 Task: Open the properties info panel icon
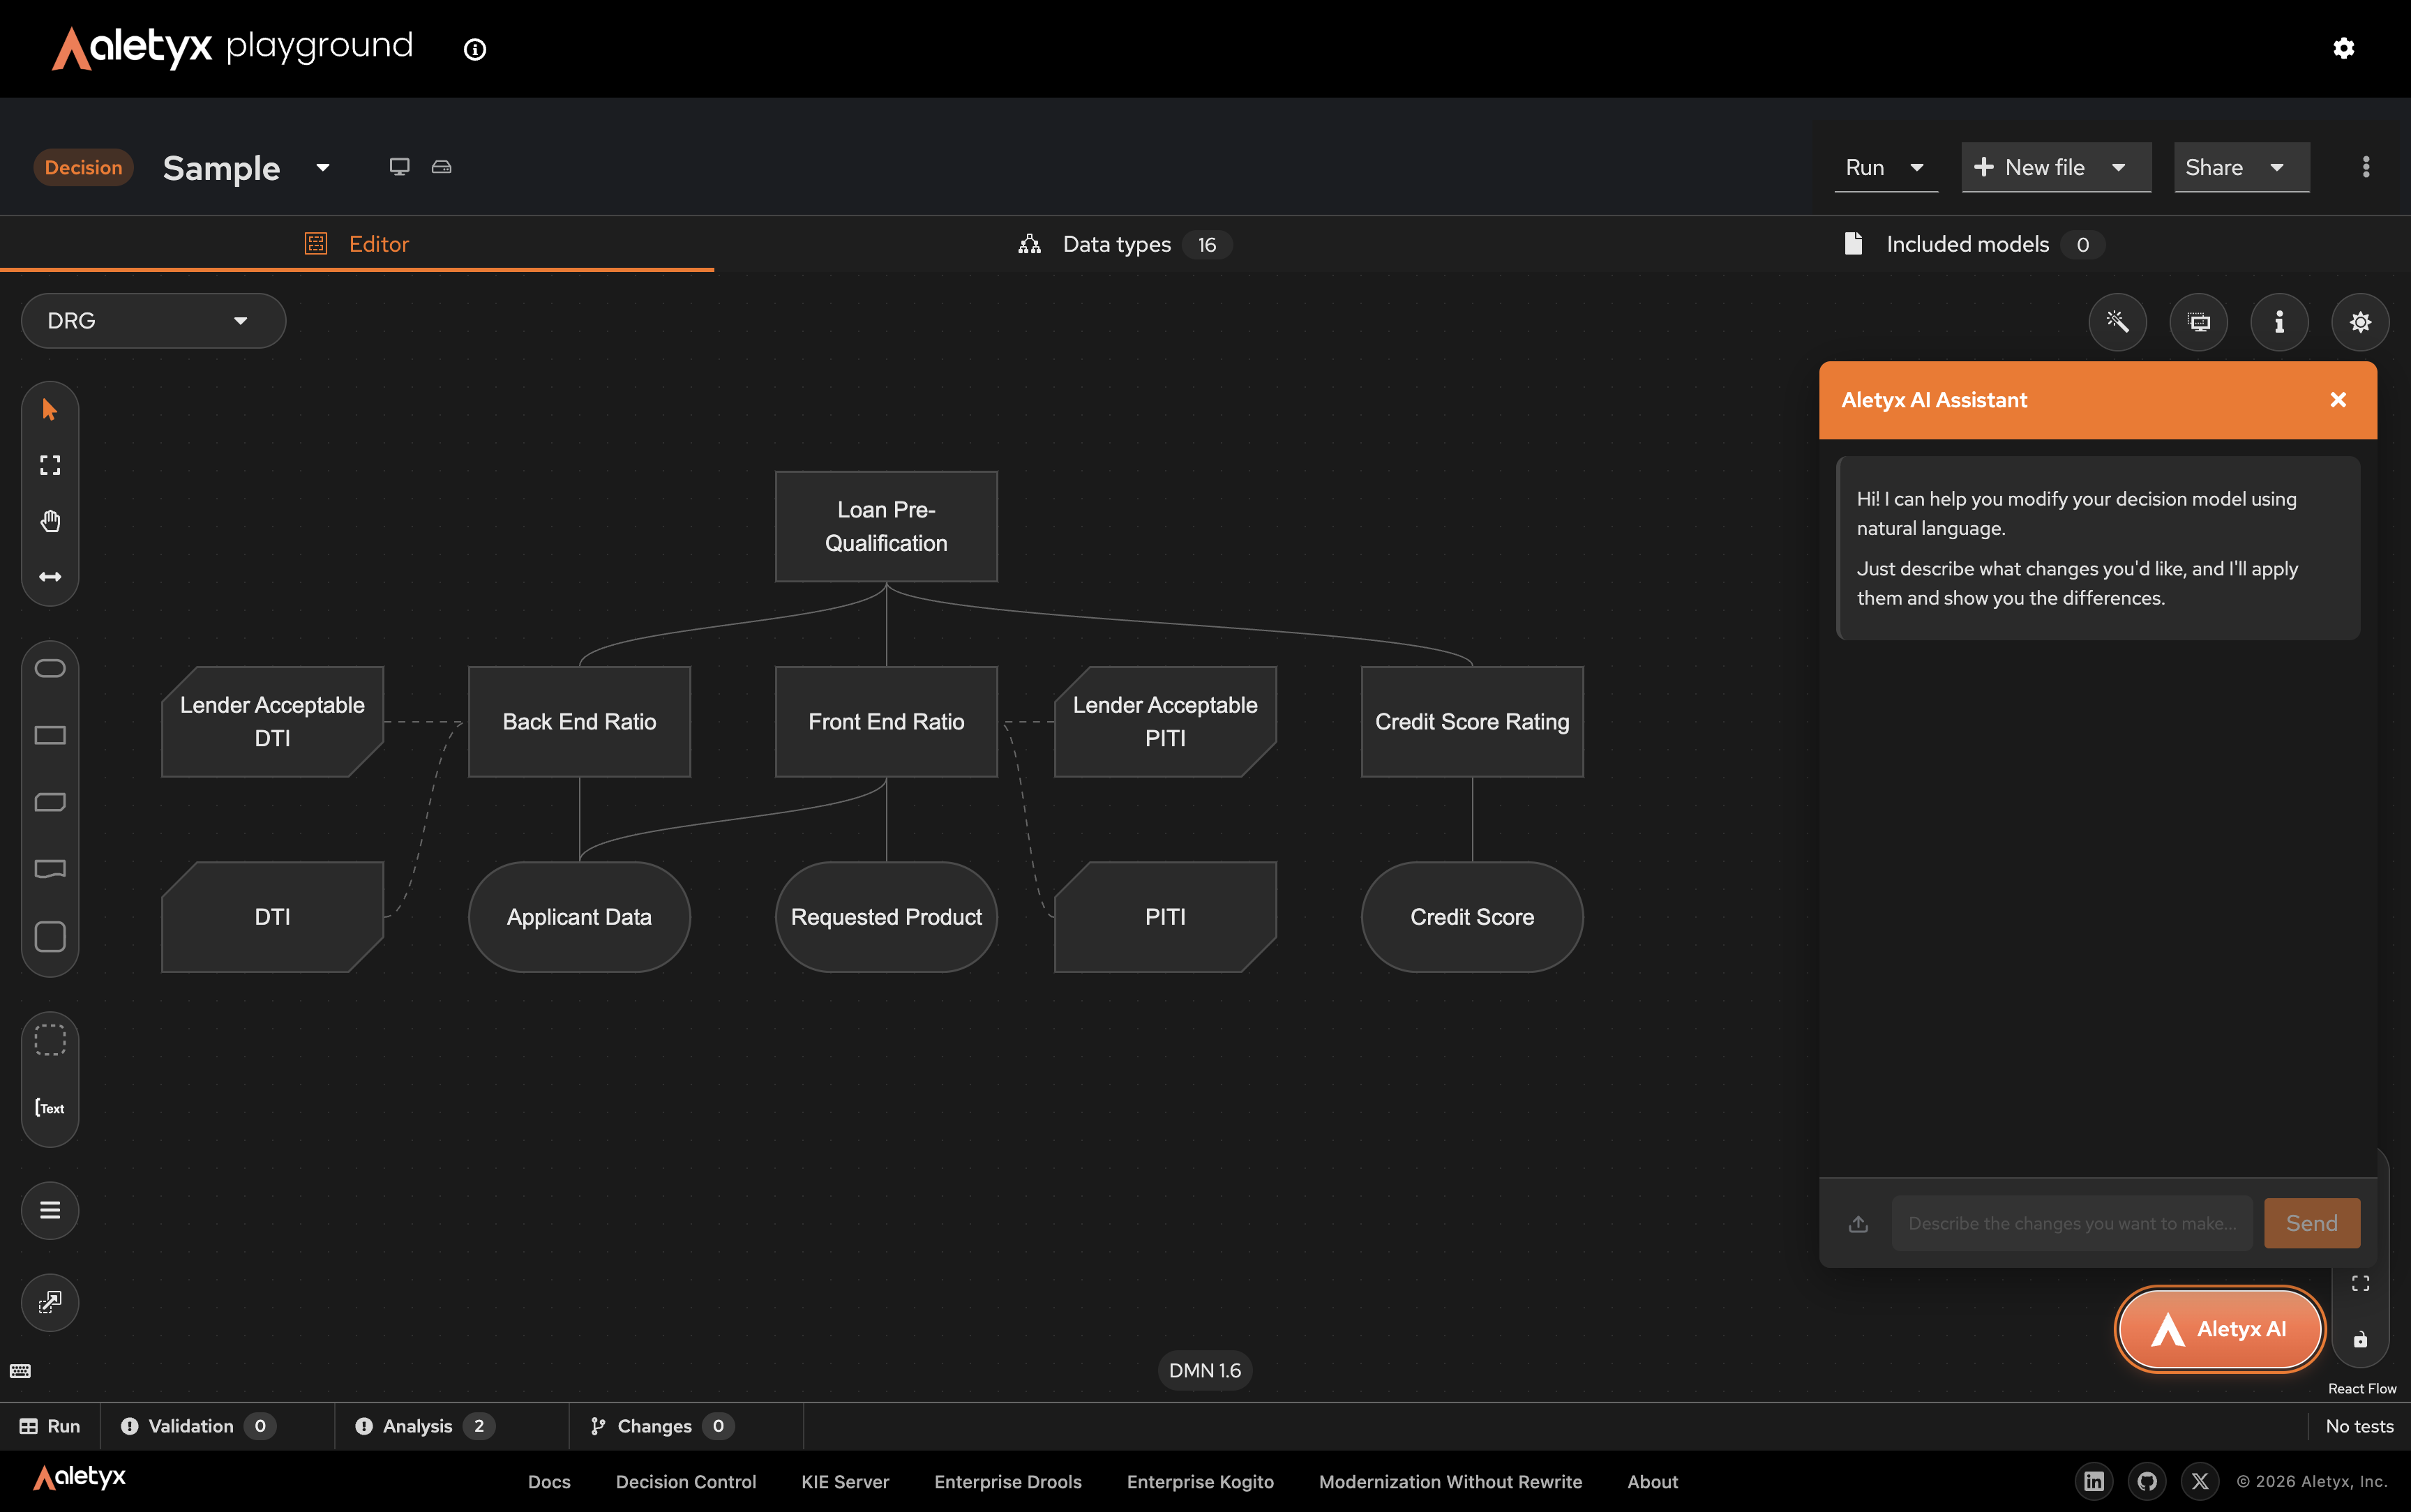click(x=2279, y=321)
